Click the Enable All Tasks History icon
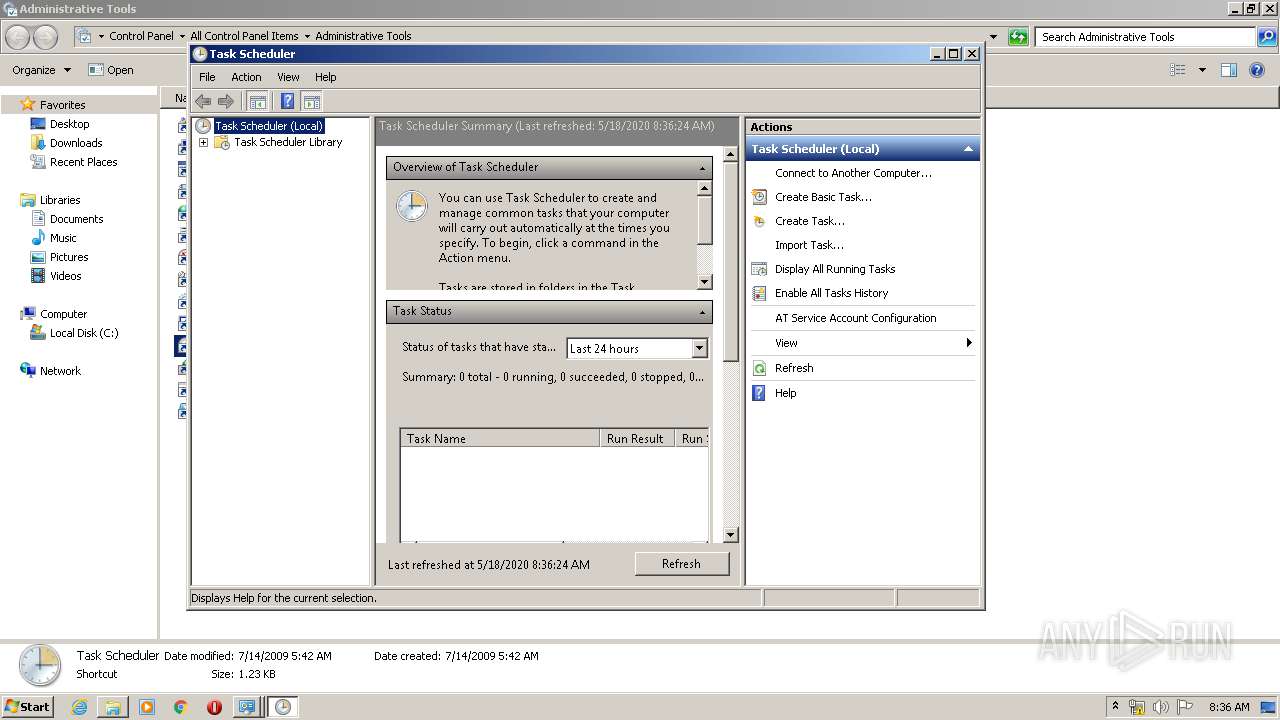Image resolution: width=1280 pixels, height=720 pixels. pyautogui.click(x=760, y=293)
